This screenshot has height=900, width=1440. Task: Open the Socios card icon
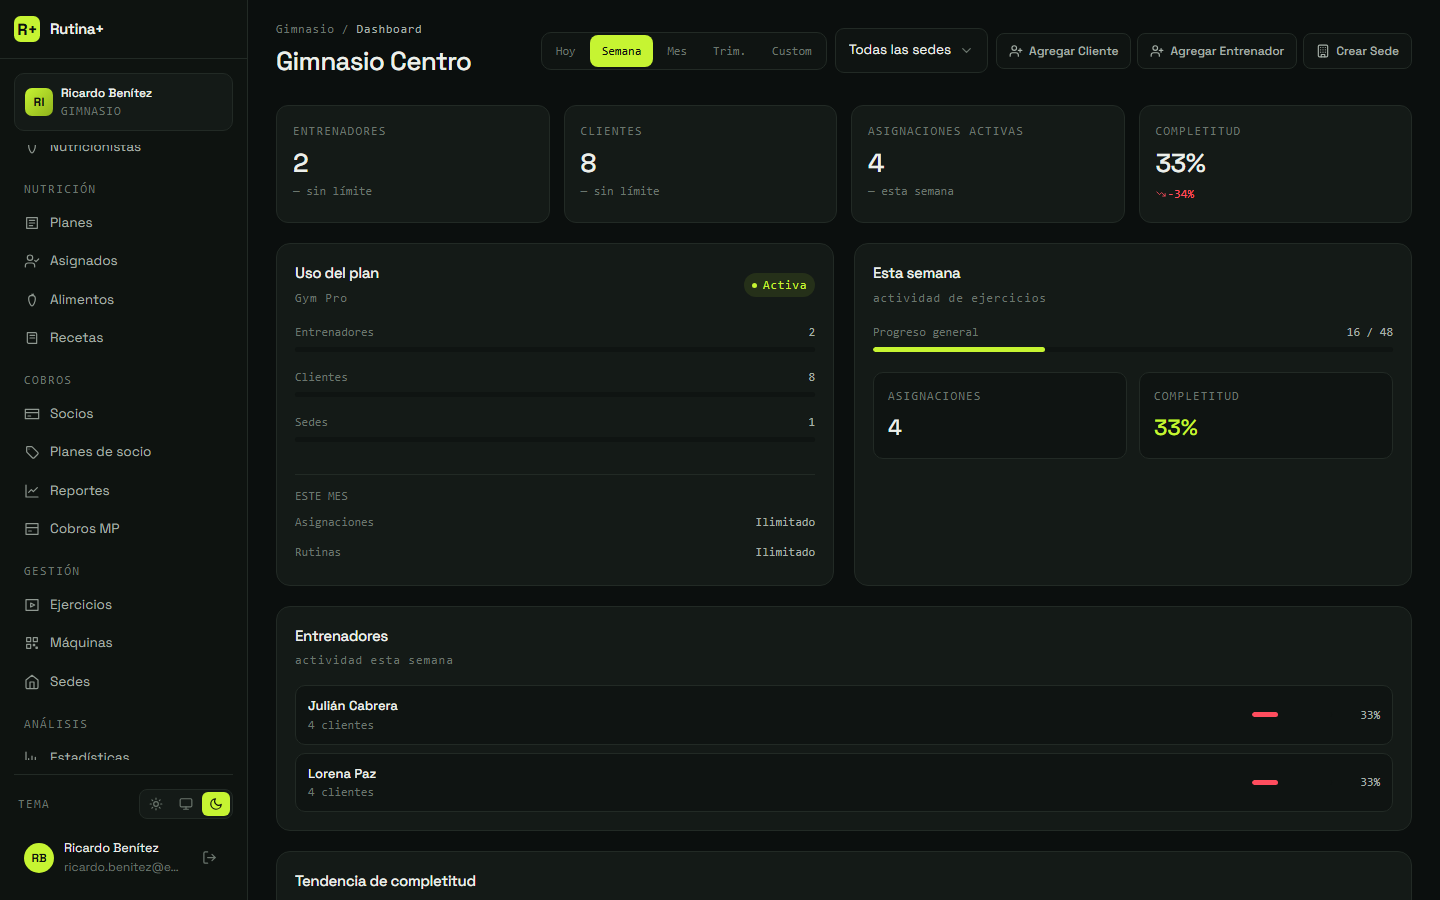click(32, 414)
